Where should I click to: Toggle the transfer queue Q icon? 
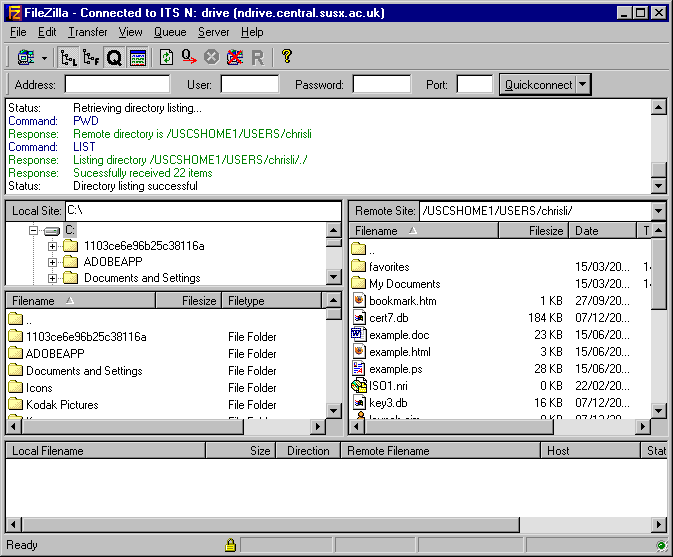click(x=114, y=57)
